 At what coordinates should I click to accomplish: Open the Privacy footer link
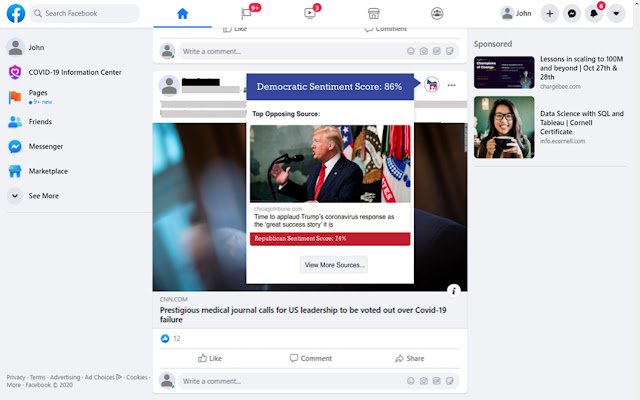point(16,377)
